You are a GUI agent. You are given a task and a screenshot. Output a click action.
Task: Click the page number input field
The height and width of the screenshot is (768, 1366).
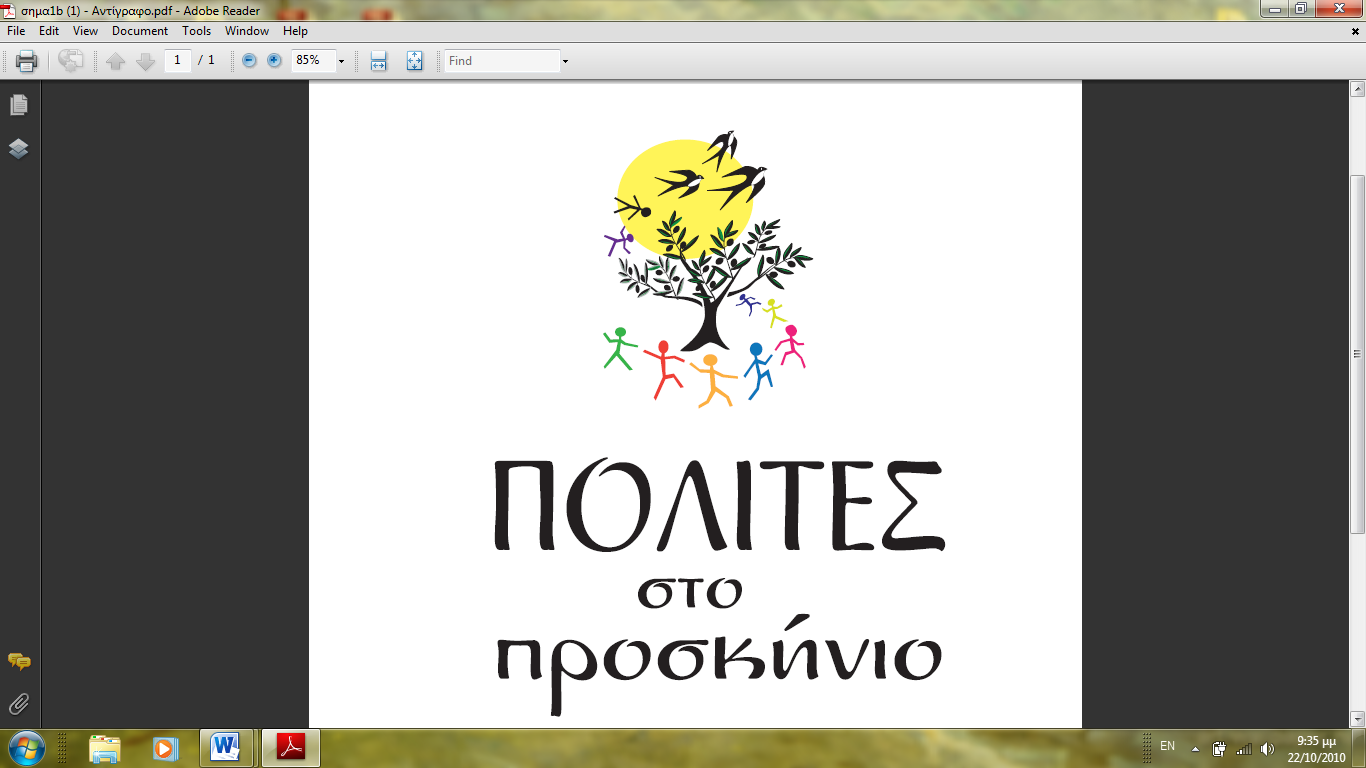[177, 61]
